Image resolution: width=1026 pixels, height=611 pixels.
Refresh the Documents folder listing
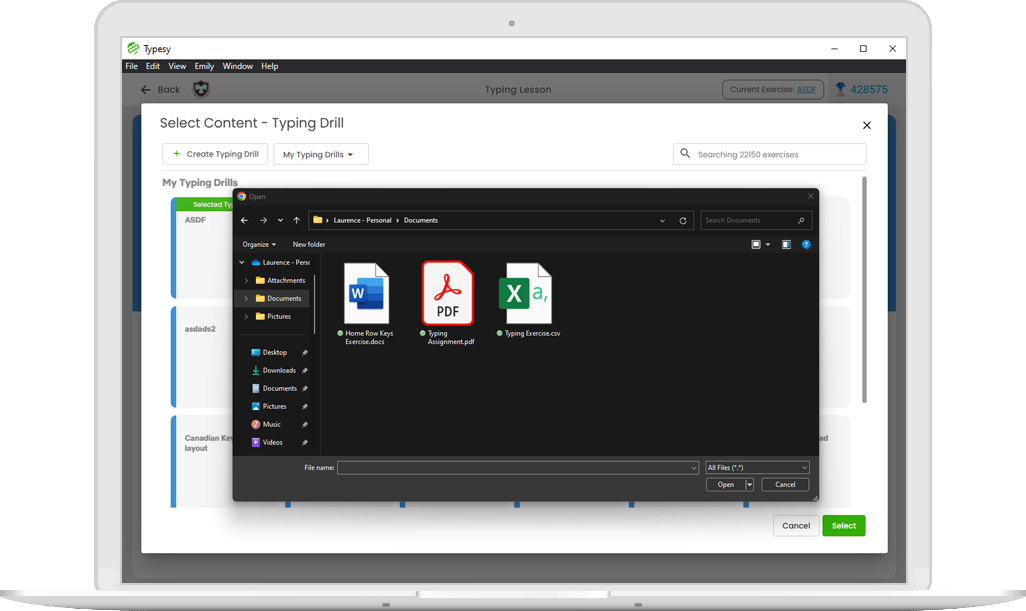682,220
